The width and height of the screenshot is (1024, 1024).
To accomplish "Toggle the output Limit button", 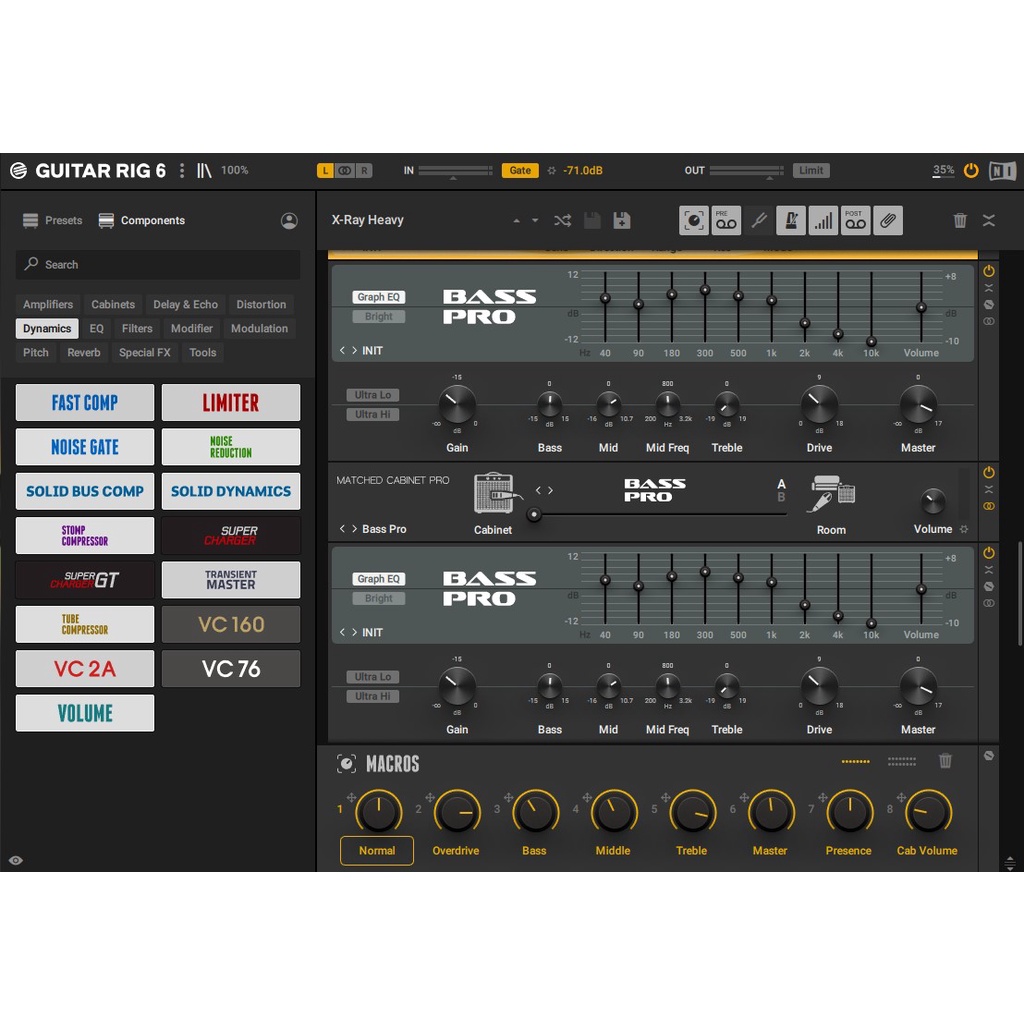I will (811, 170).
